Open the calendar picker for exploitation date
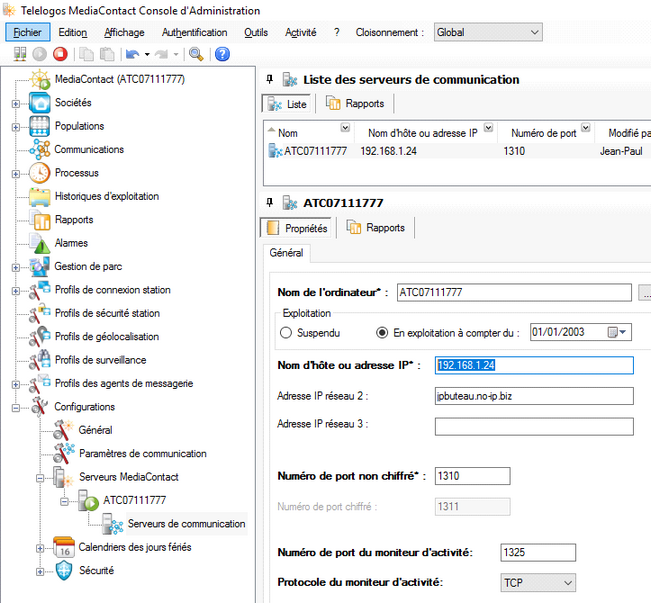This screenshot has width=651, height=603. click(617, 332)
